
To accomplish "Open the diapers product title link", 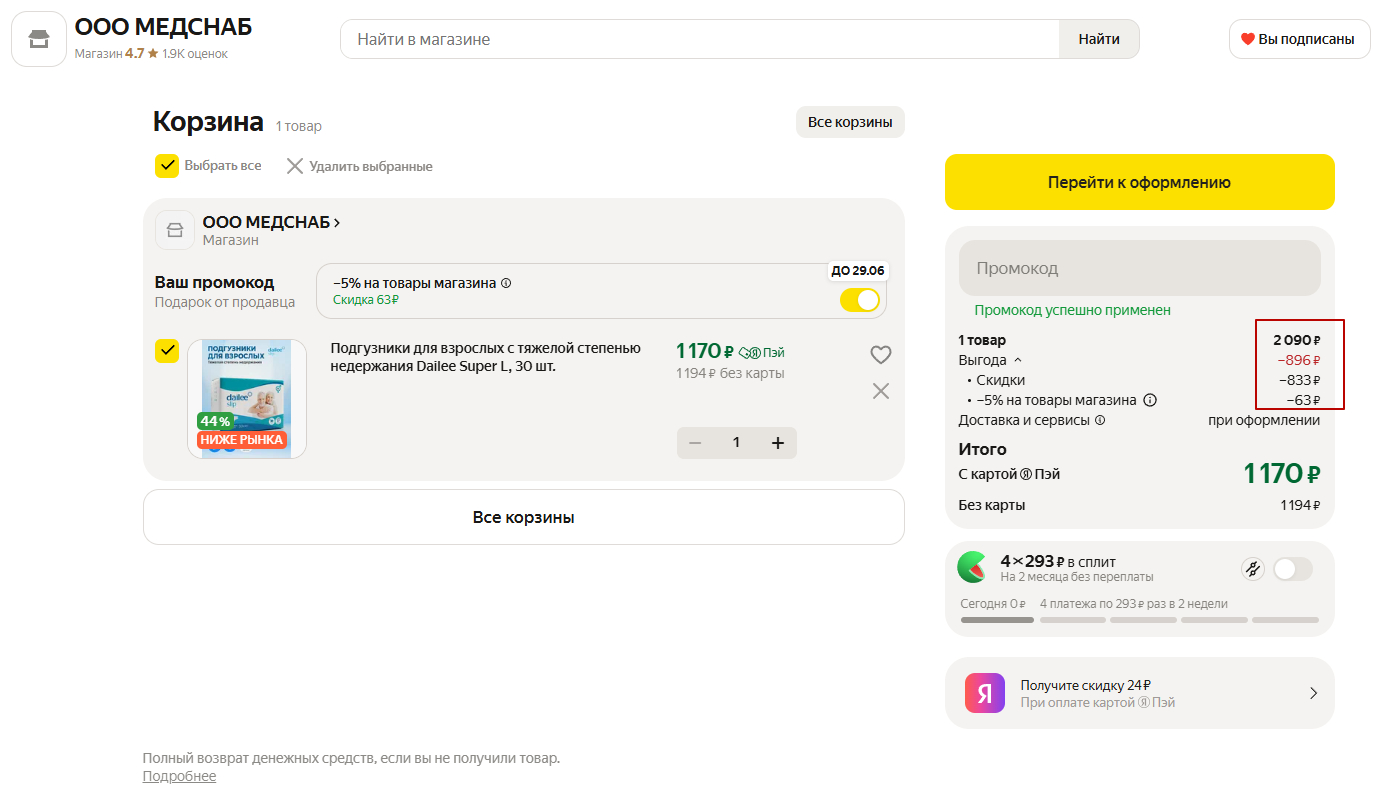I will pos(485,357).
